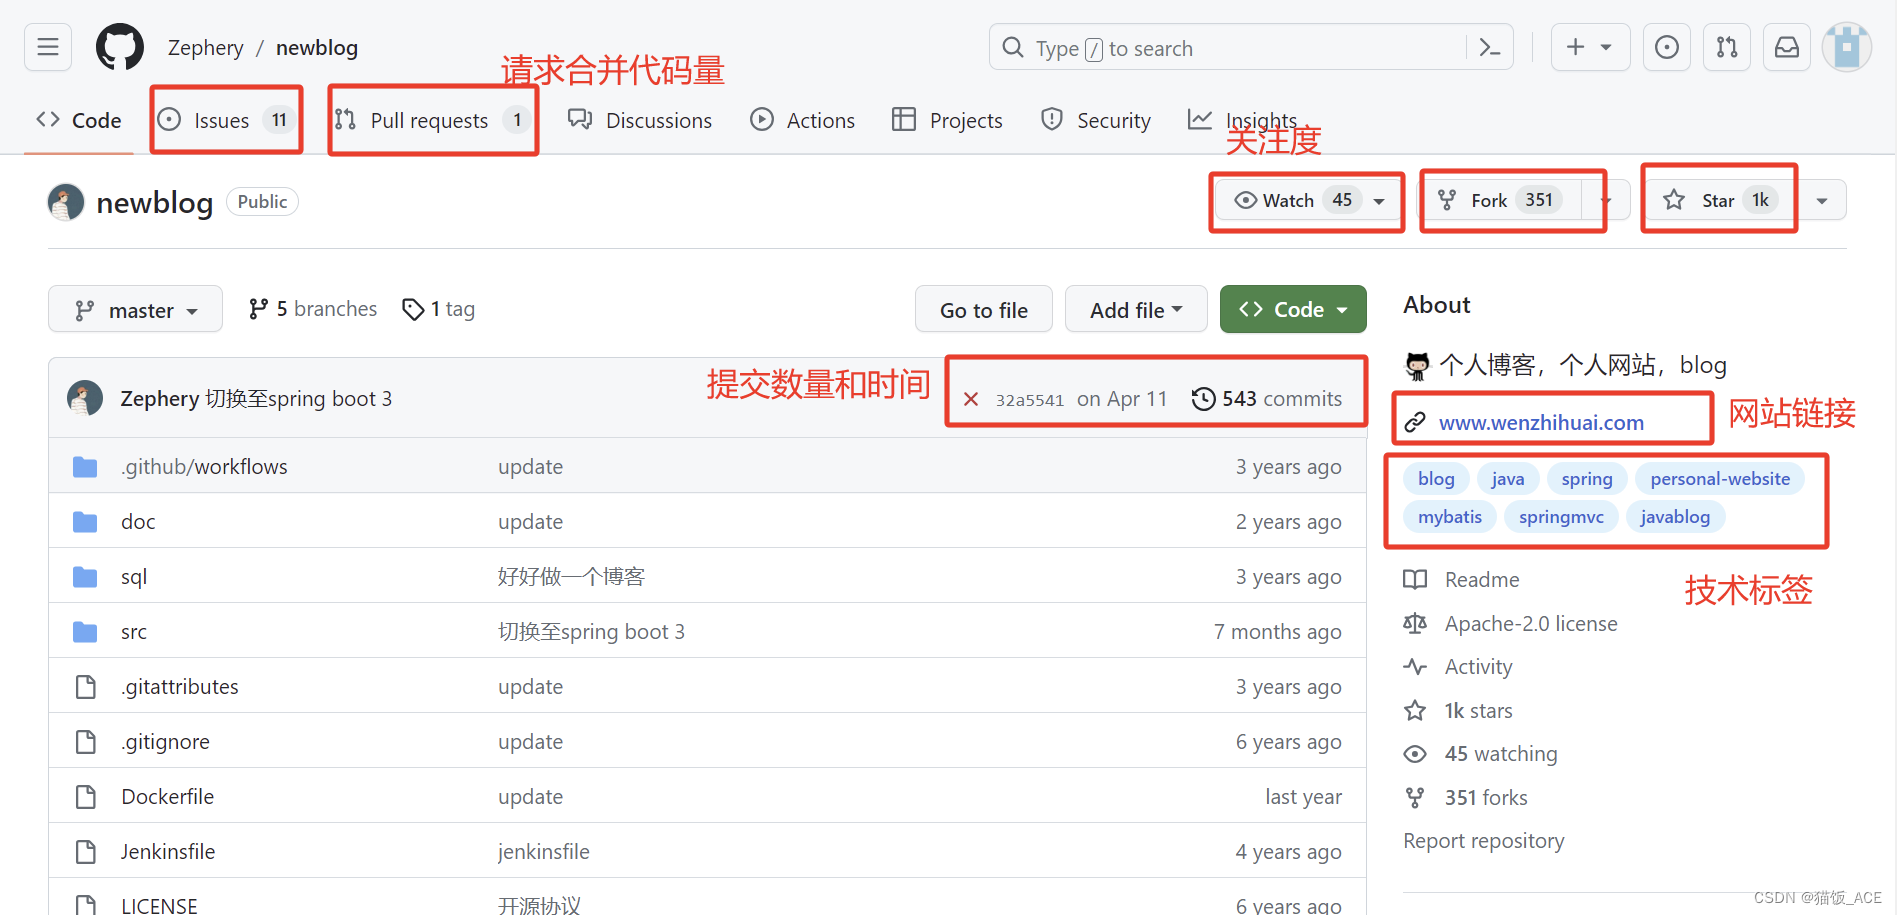Image resolution: width=1897 pixels, height=915 pixels.
Task: Click the license scale icon
Action: pos(1415,624)
